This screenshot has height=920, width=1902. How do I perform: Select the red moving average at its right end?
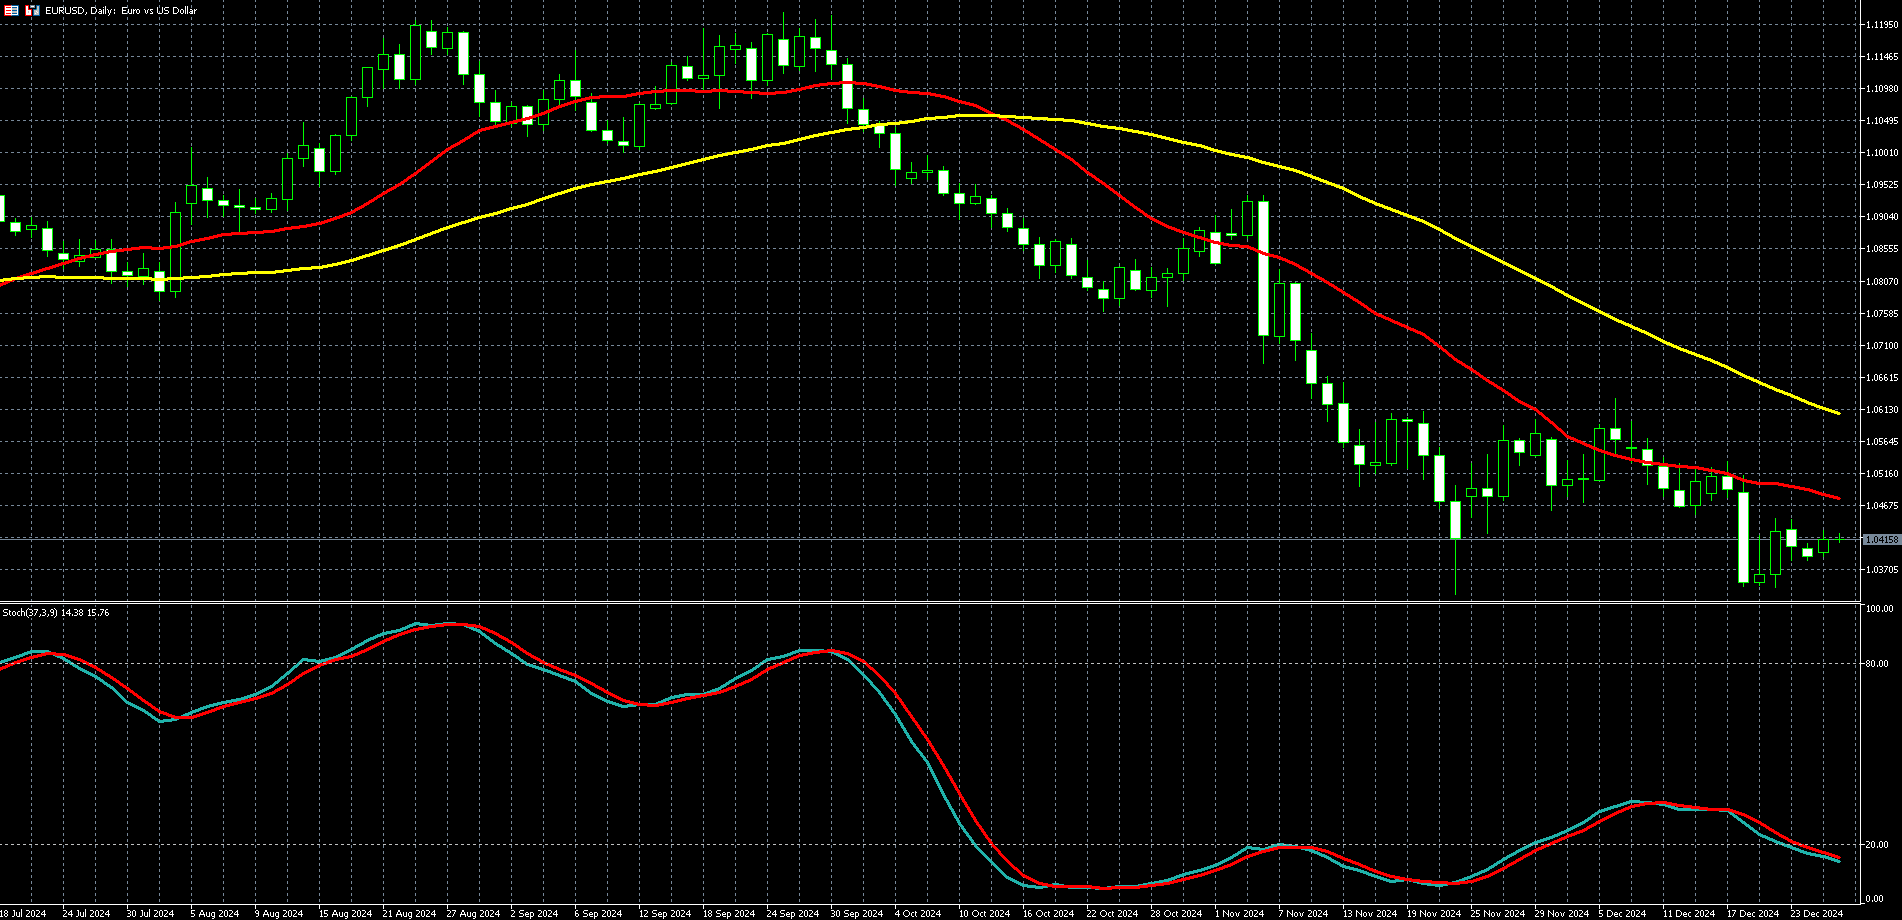1836,497
